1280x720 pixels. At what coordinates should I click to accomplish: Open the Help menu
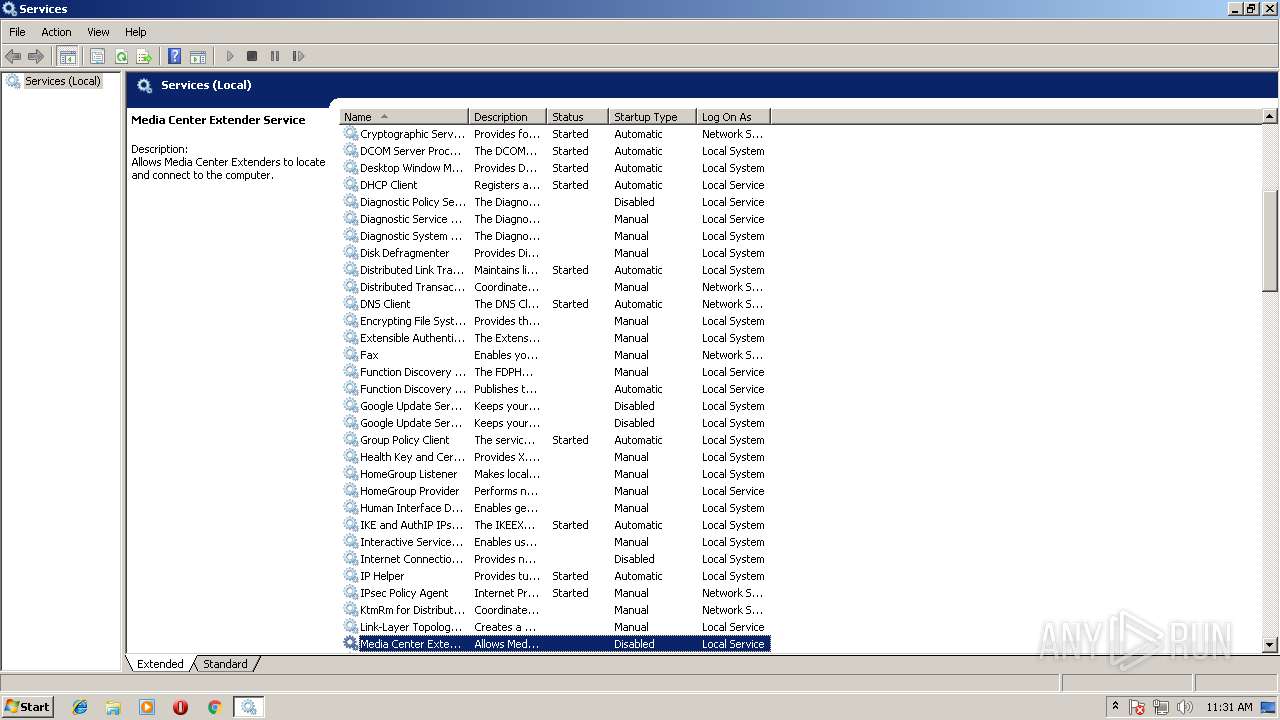pyautogui.click(x=135, y=32)
